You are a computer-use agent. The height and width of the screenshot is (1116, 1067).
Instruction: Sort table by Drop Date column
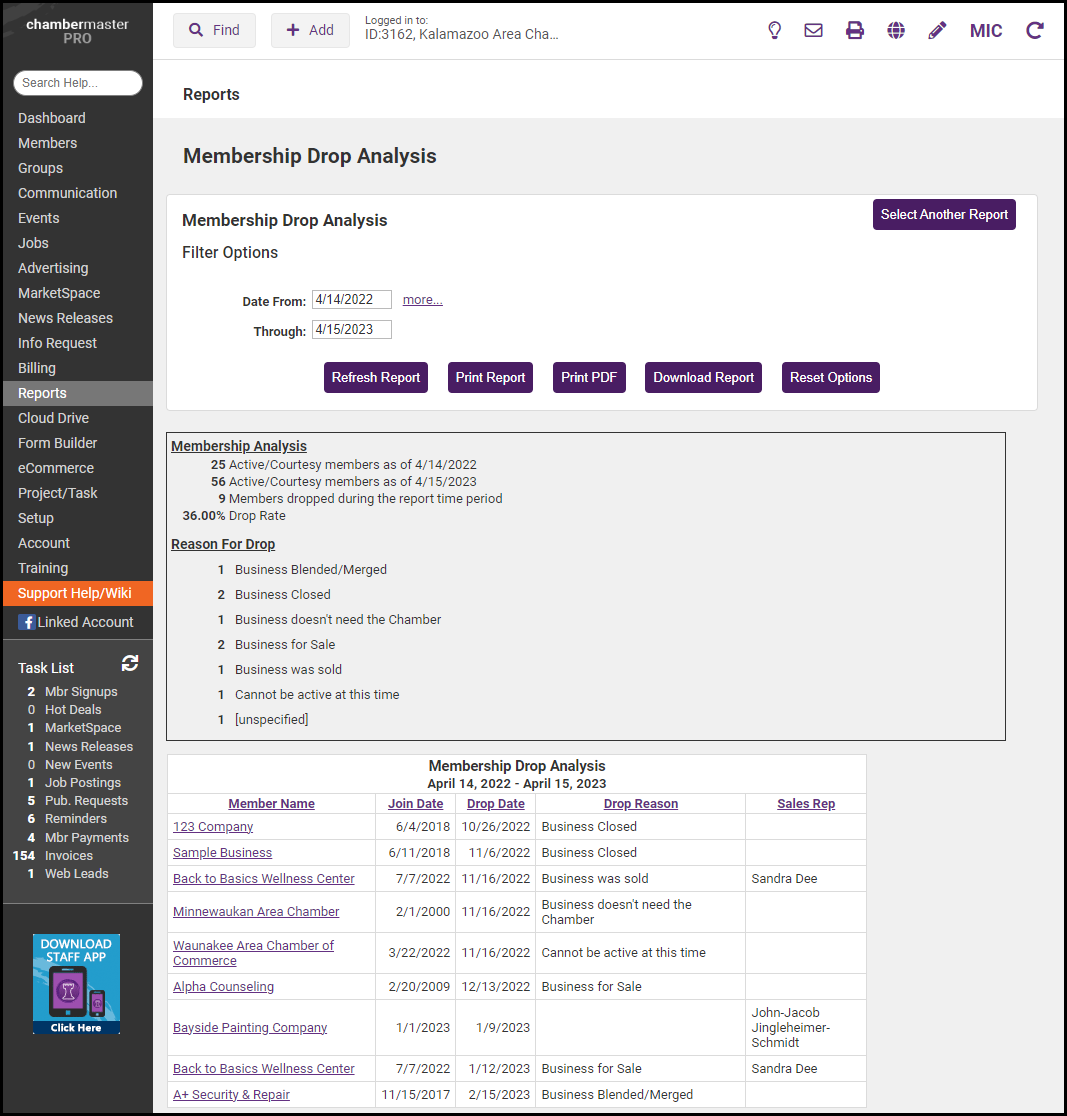495,804
